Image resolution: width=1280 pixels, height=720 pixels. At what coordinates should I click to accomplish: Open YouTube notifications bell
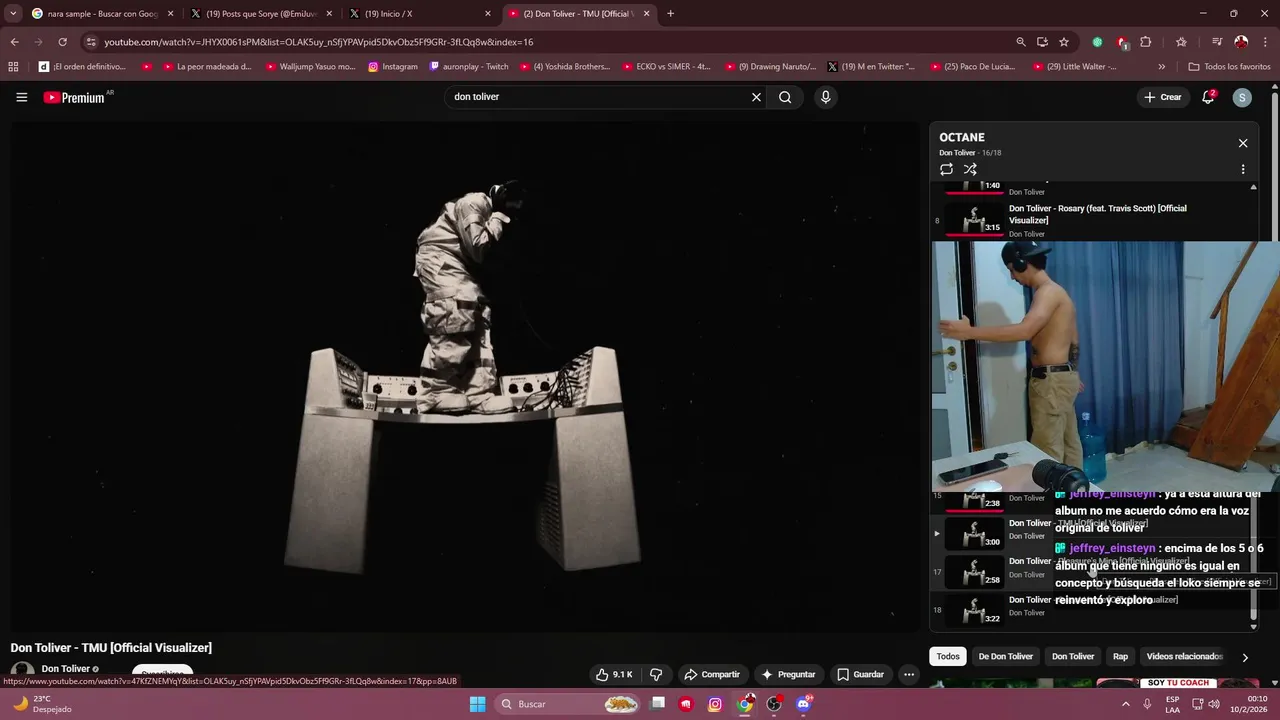click(x=1208, y=97)
